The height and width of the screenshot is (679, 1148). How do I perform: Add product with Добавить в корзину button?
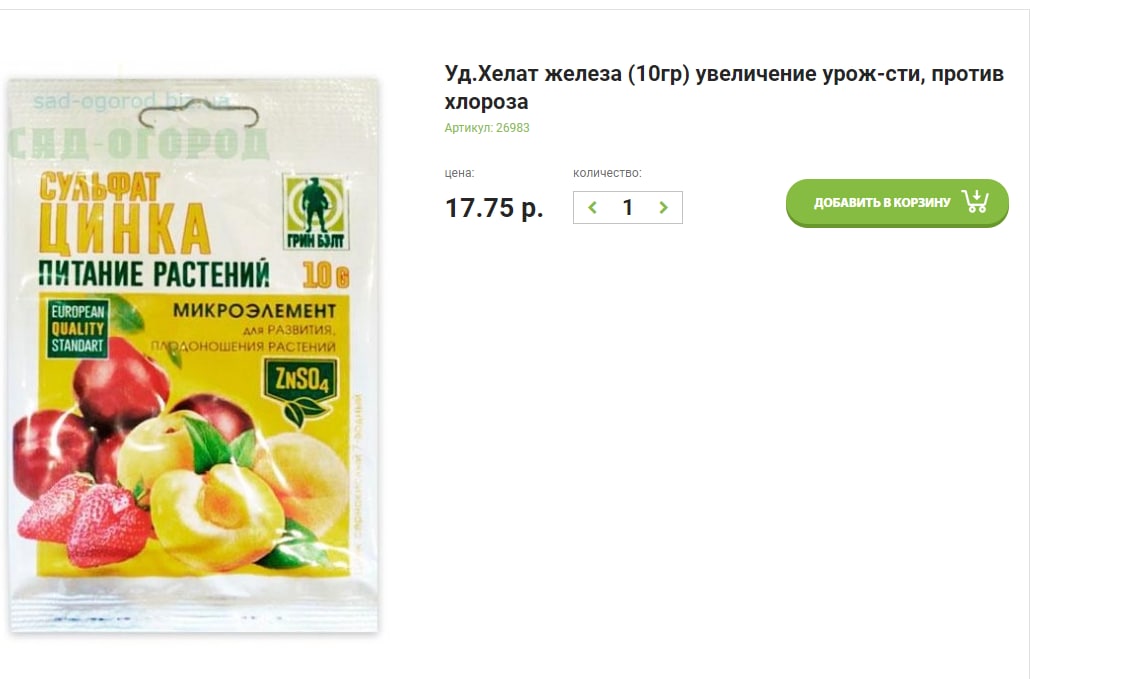pyautogui.click(x=897, y=203)
